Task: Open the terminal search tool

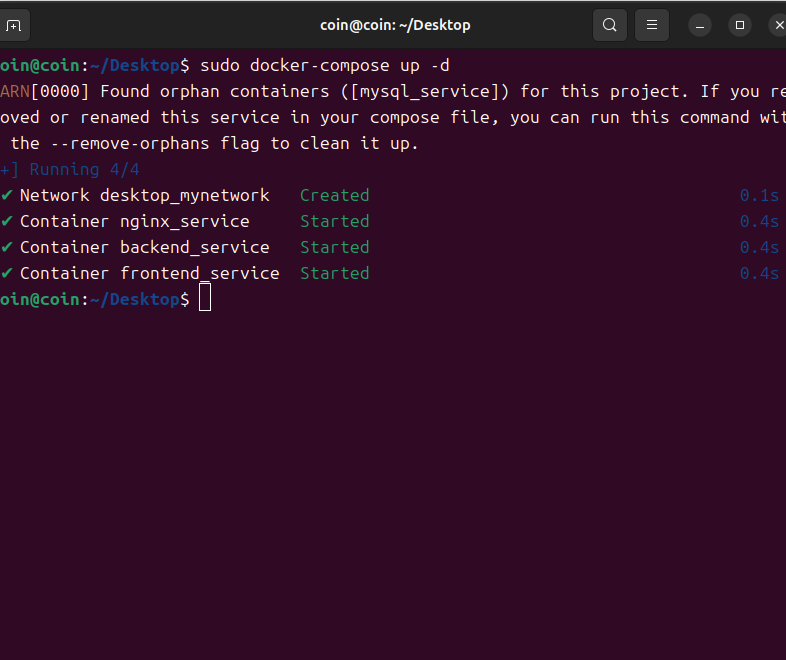Action: coord(610,25)
